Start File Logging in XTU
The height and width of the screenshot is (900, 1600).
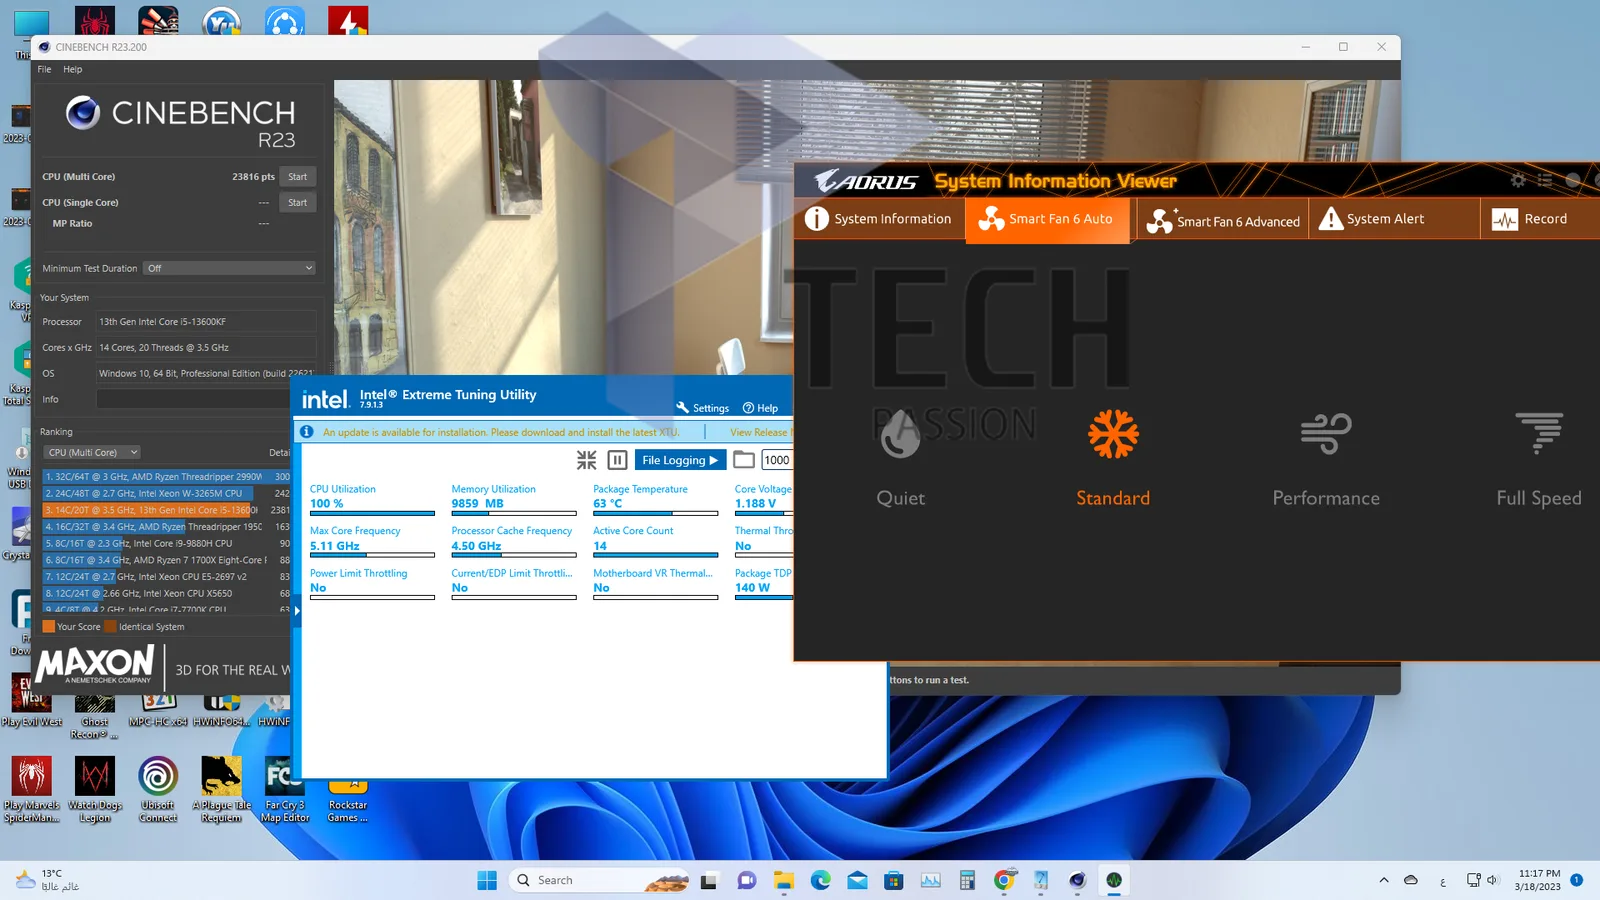coord(680,460)
